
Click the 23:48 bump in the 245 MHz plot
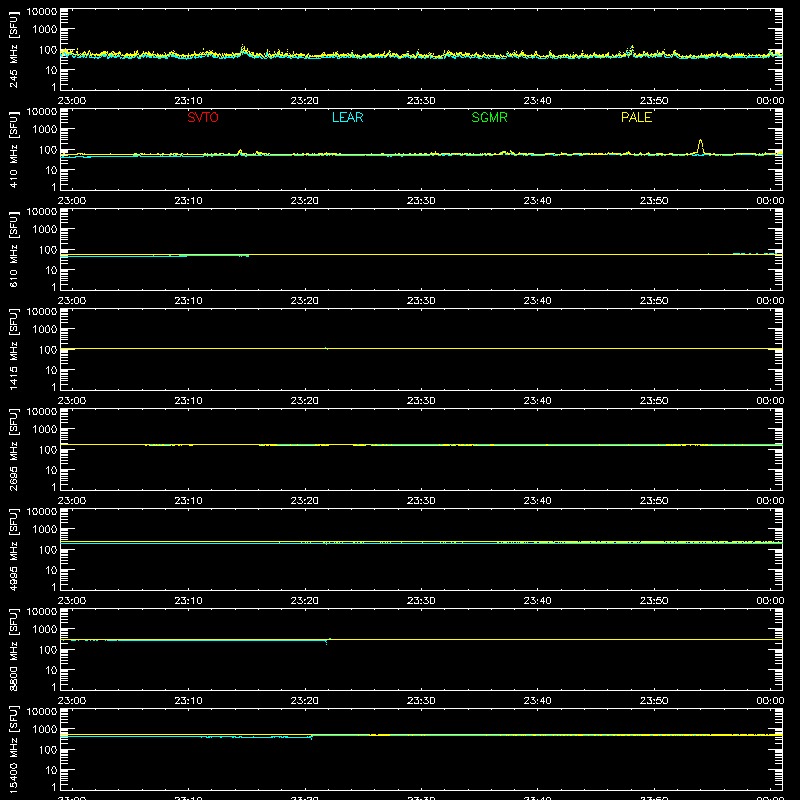[632, 49]
